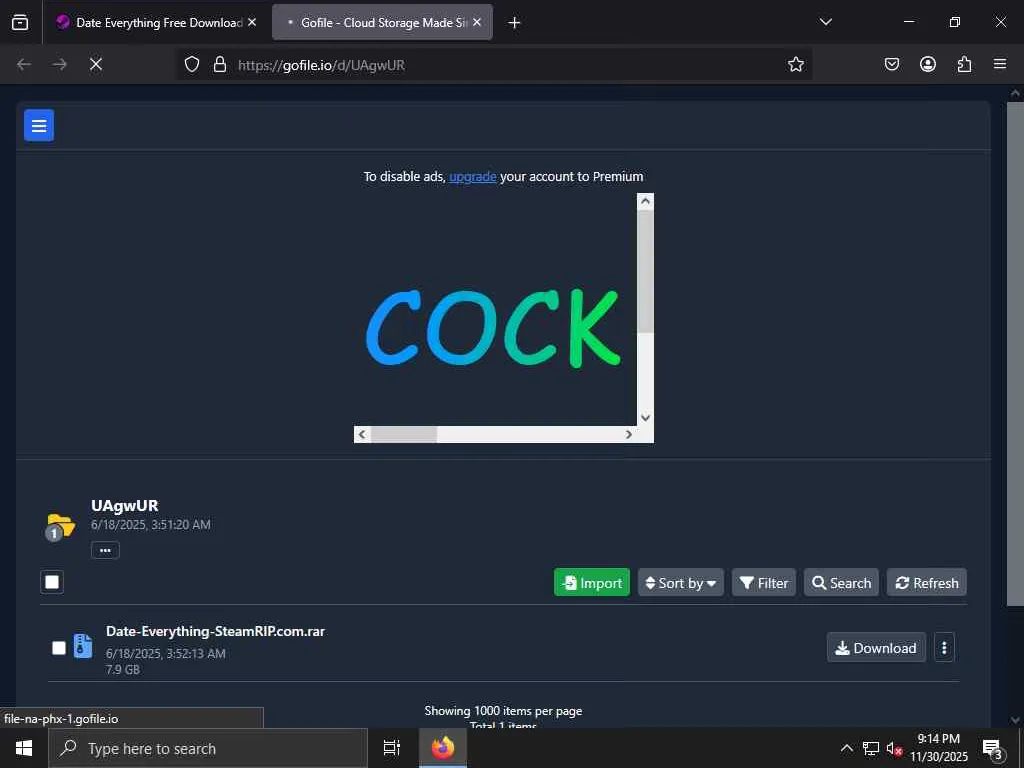List all tabs dropdown arrow
The image size is (1024, 768).
[x=825, y=22]
